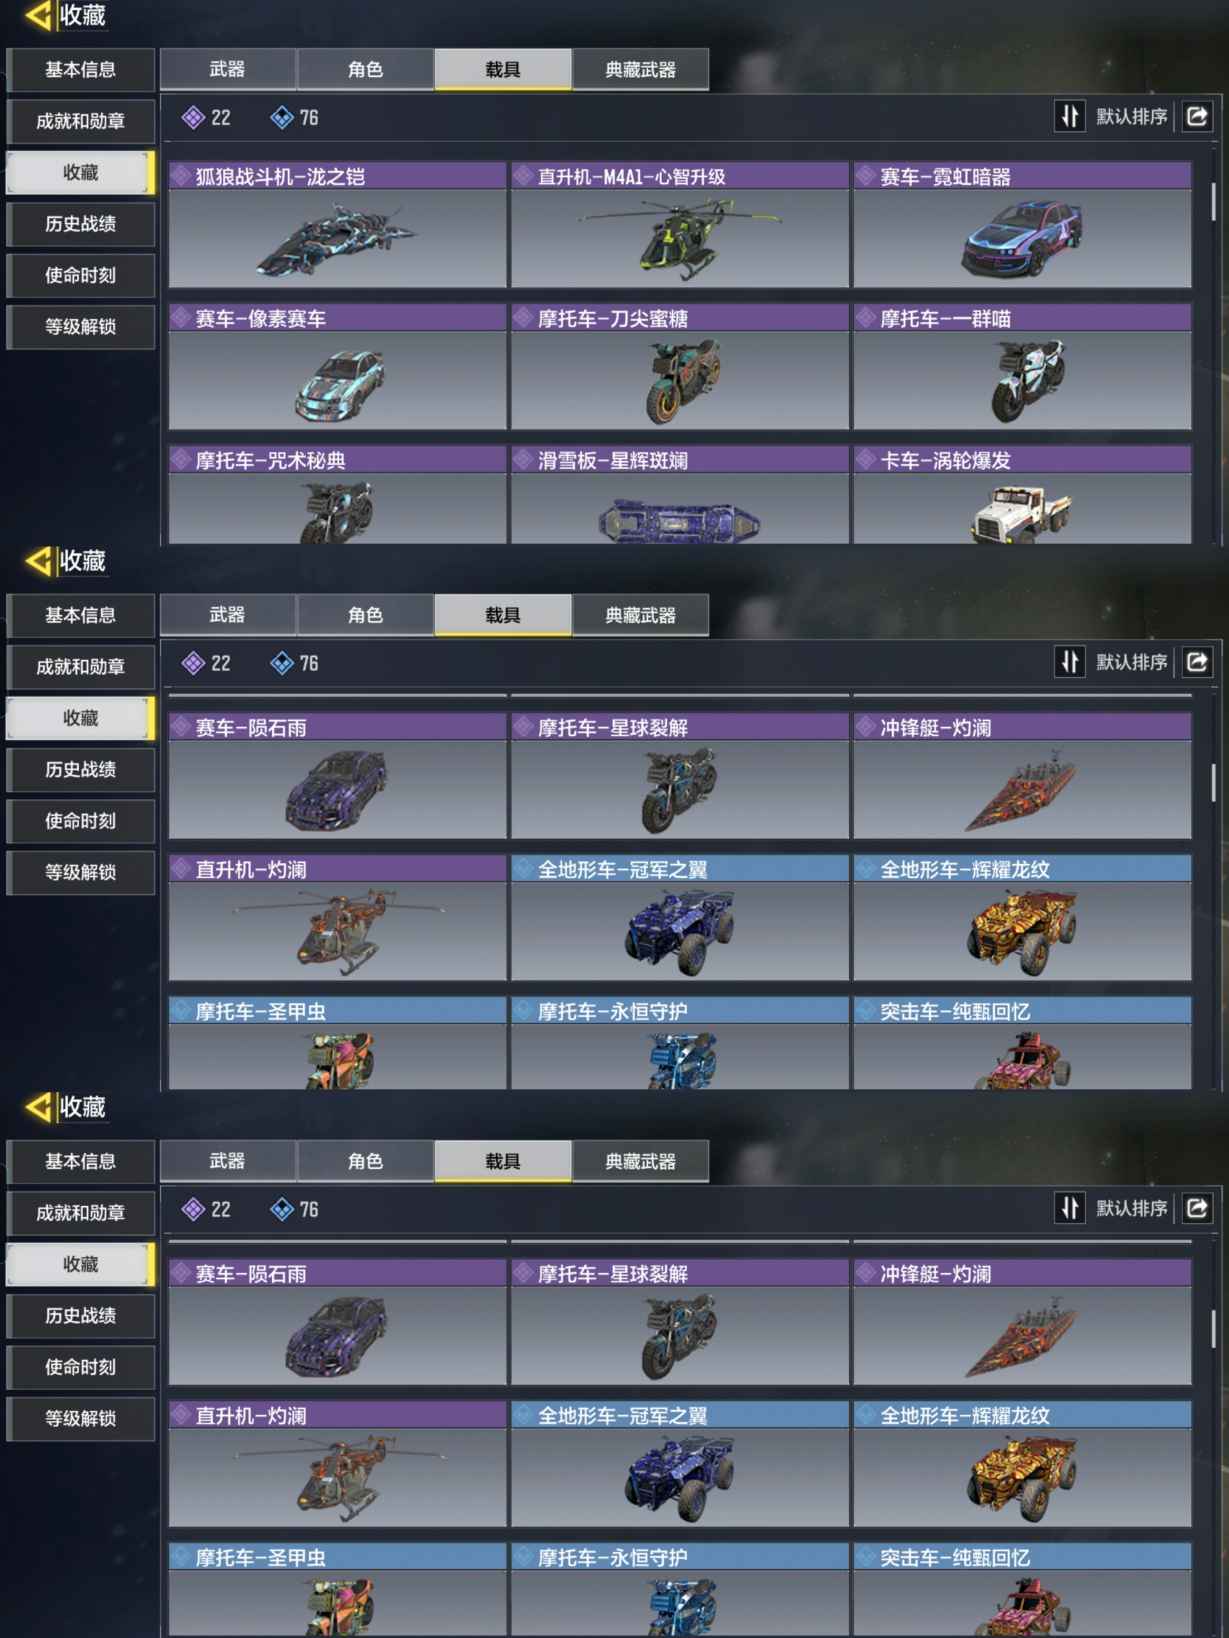Click the sort arrows icon beside topmost 默认排序
The width and height of the screenshot is (1229, 1638).
1070,117
